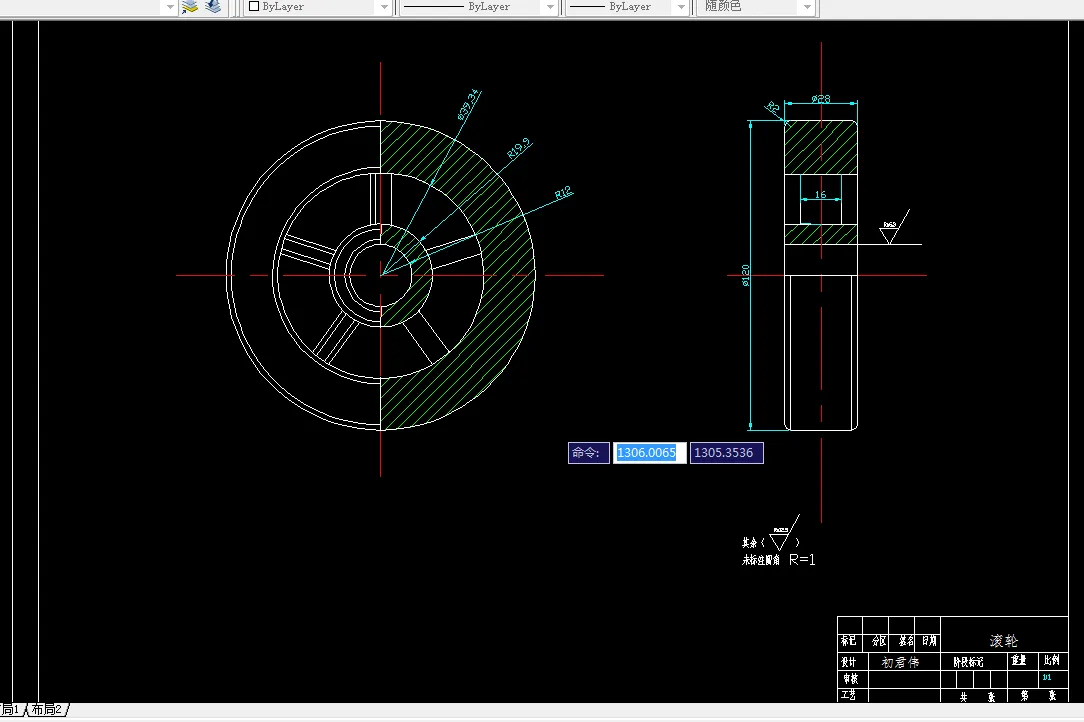1084x722 pixels.
Task: Select the R5 radius dimension text
Action: 773,107
